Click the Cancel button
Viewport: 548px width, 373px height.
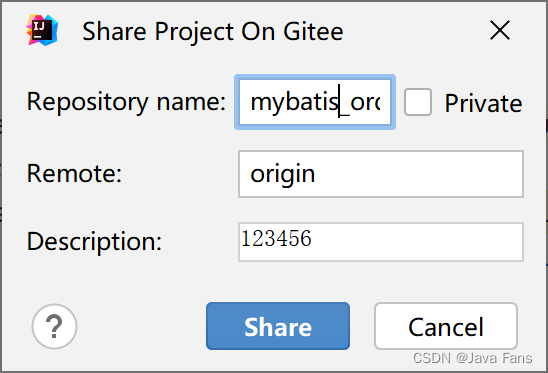(446, 326)
